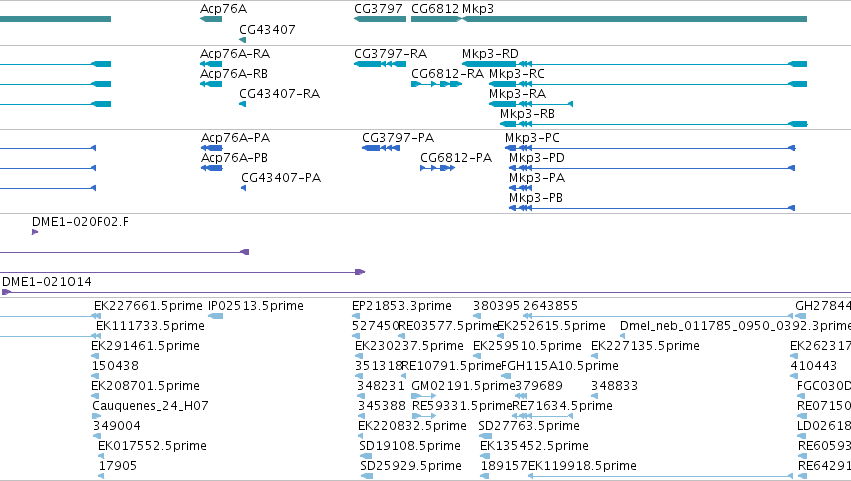Select EST EK259510.5prime label
The image size is (851, 481).
[528, 346]
